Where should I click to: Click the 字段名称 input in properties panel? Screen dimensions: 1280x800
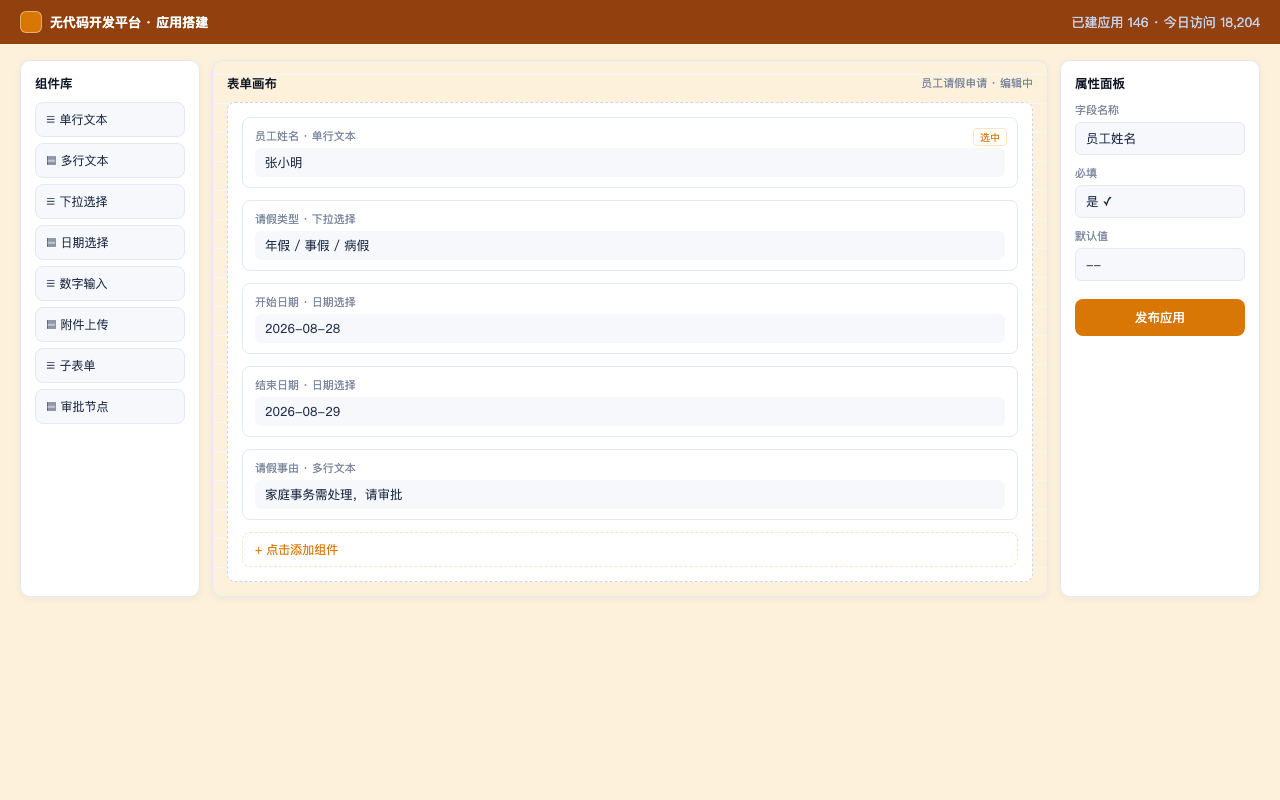pyautogui.click(x=1160, y=139)
